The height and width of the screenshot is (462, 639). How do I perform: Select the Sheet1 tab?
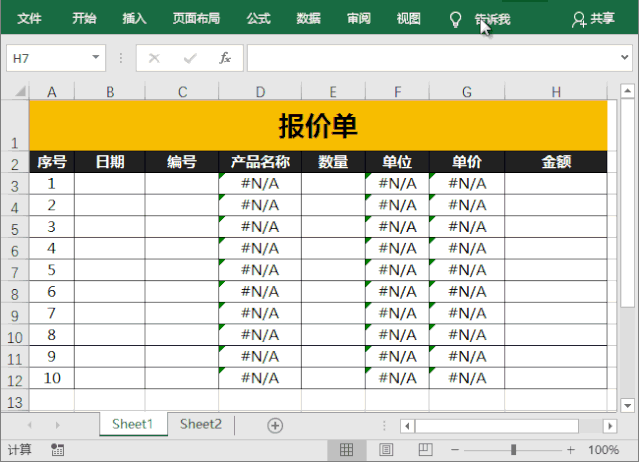[x=132, y=425]
